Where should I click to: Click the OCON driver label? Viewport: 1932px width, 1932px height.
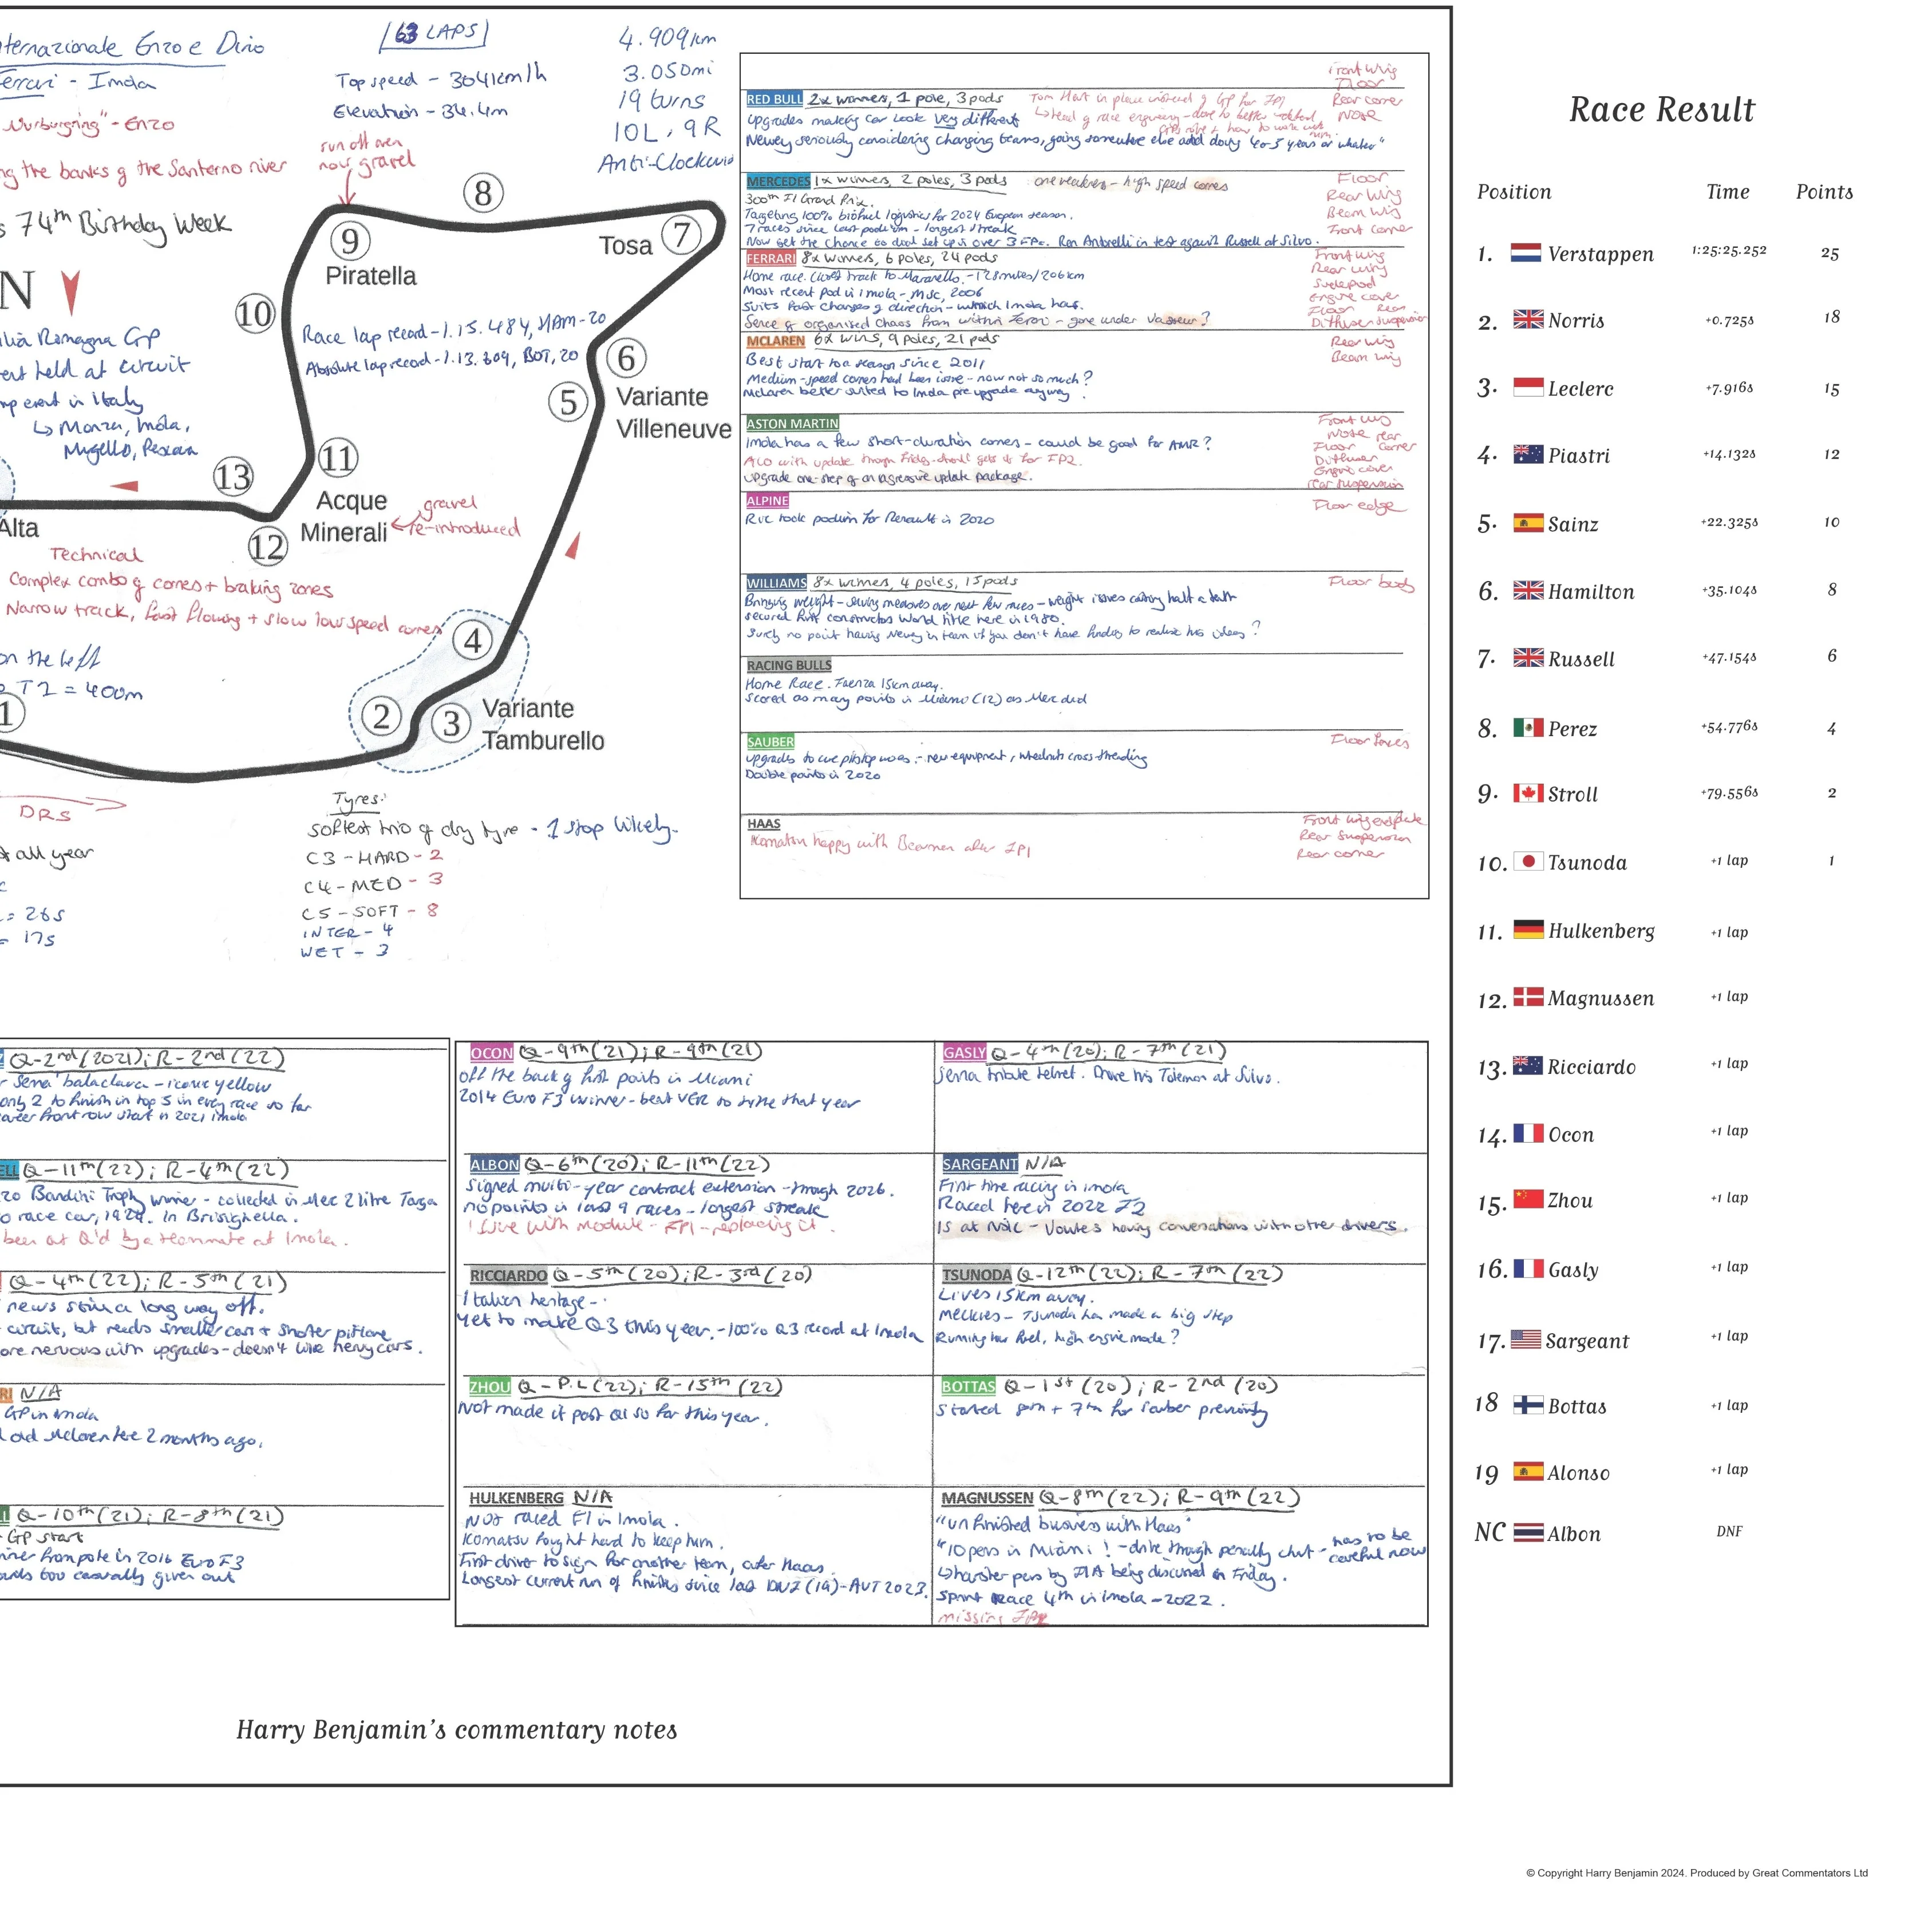tap(491, 1053)
